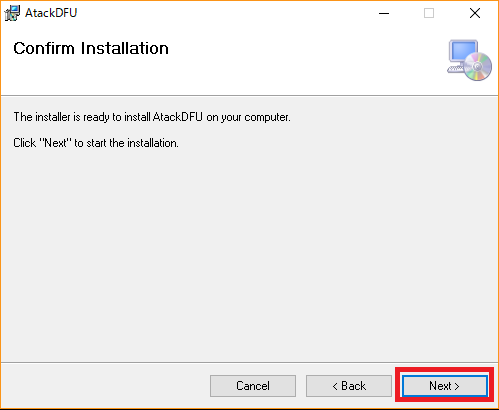This screenshot has width=499, height=410.
Task: Click the "start the installation" phrase
Action: [133, 143]
